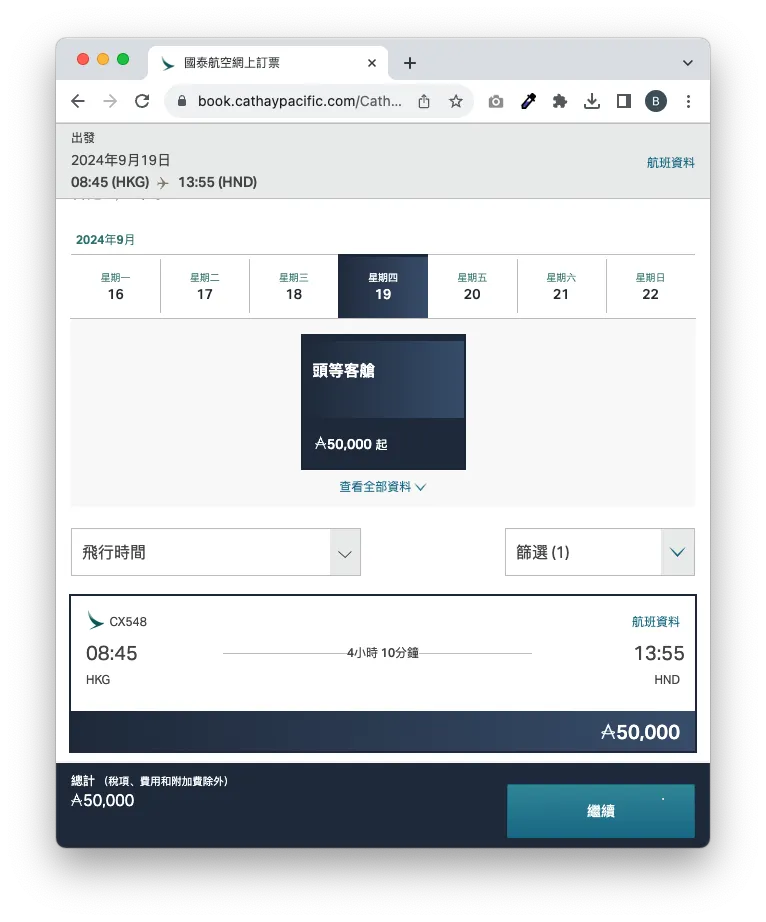Viewport: 766px width, 922px height.
Task: Select 星期四 19 date
Action: pos(383,286)
